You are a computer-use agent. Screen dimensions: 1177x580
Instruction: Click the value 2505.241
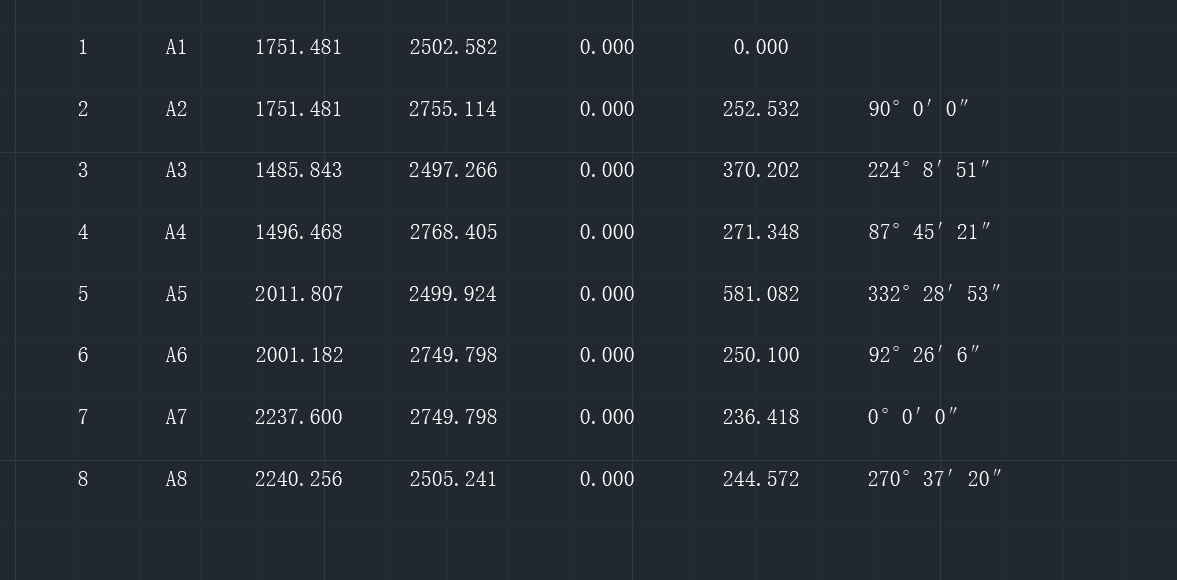453,479
